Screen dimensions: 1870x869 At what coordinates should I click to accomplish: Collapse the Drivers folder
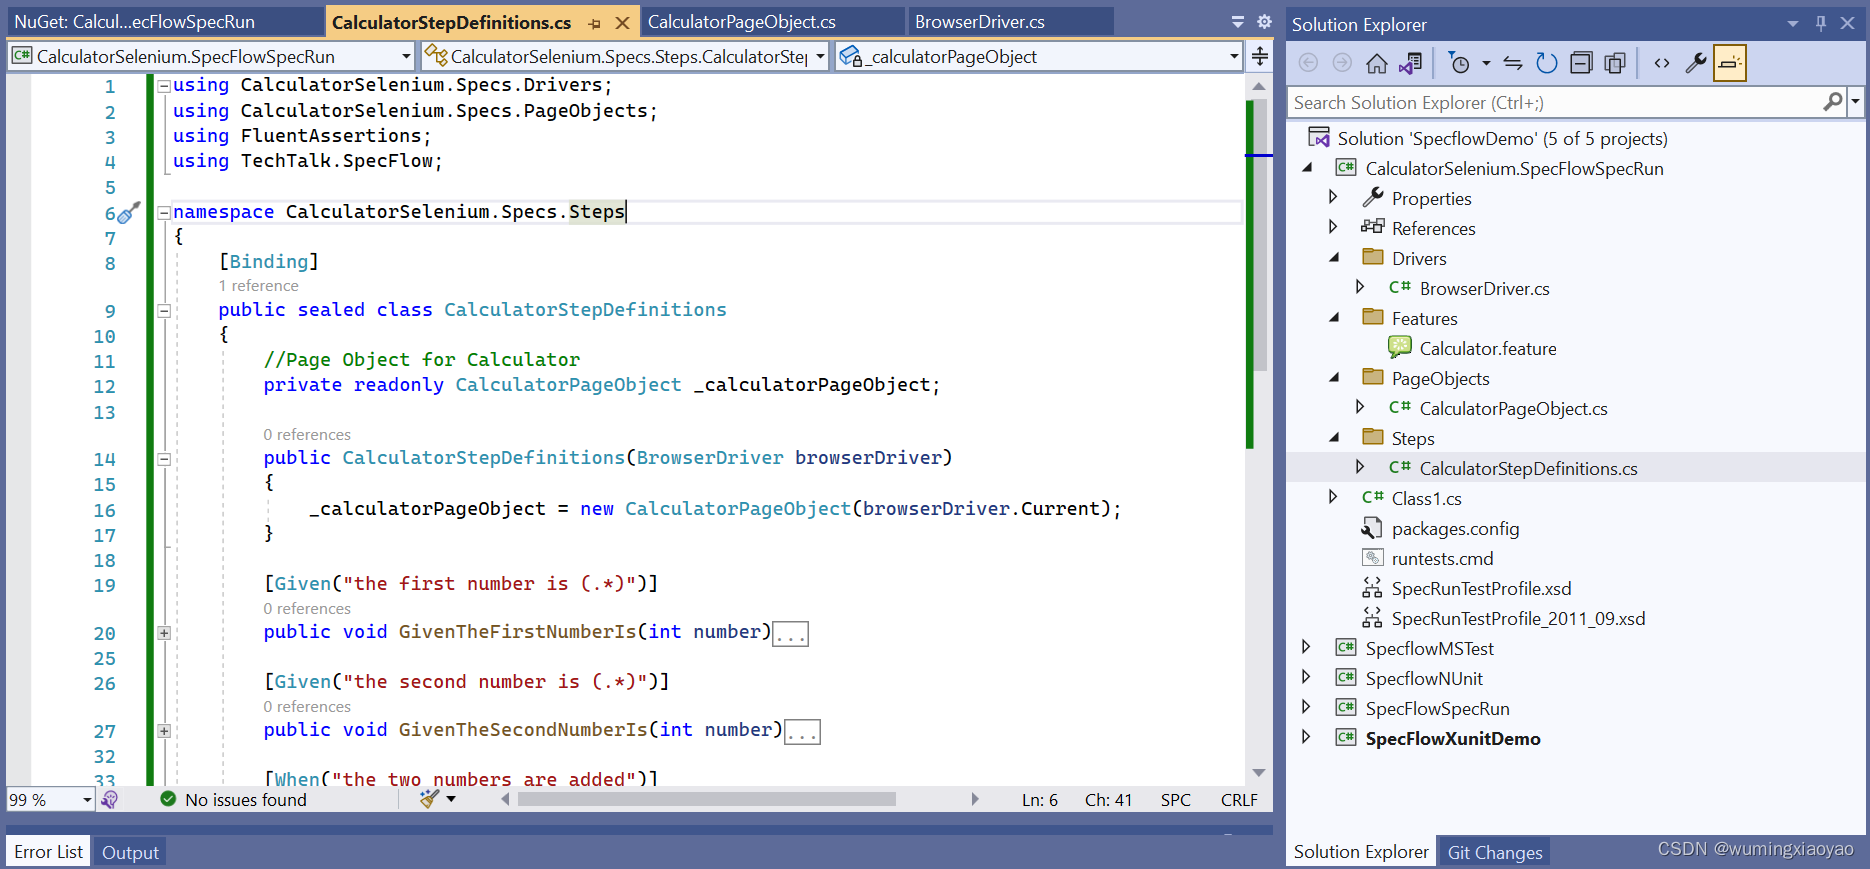1334,257
